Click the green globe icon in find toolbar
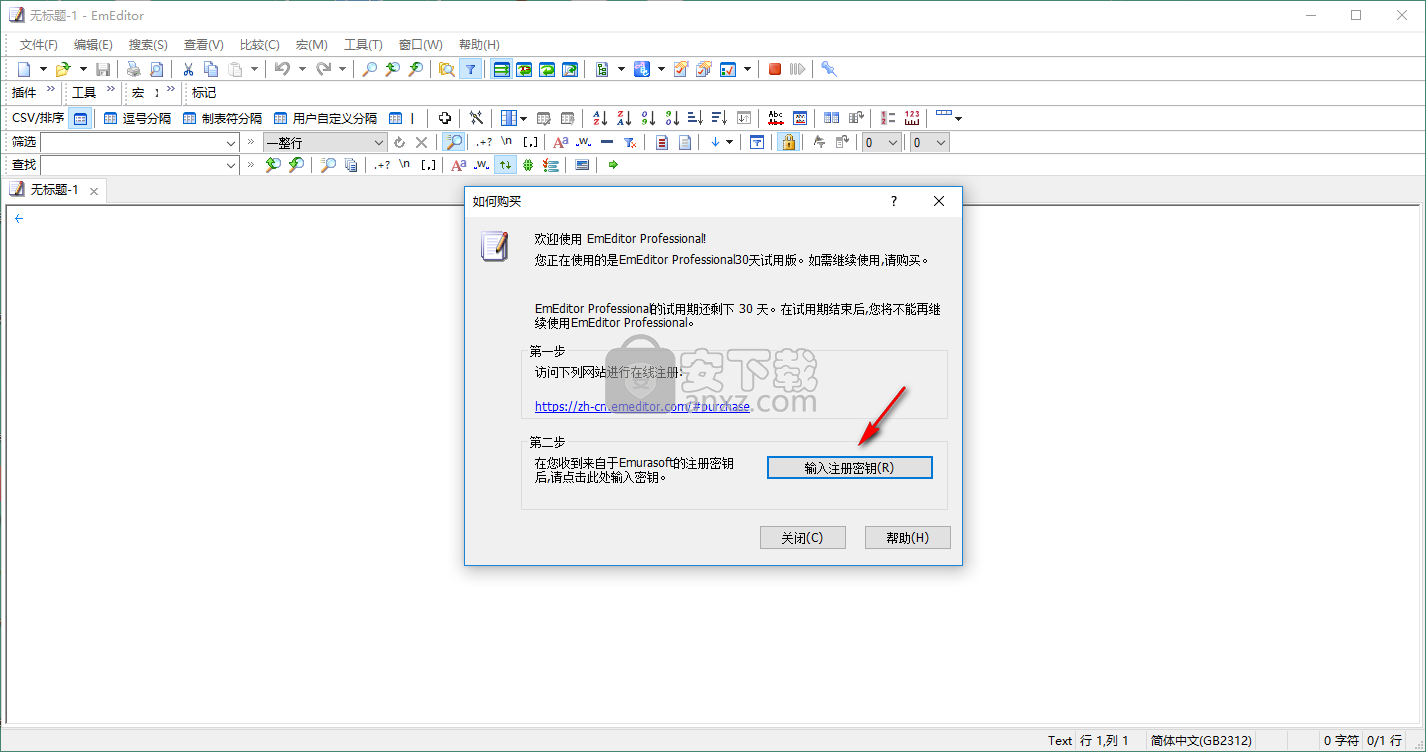1426x752 pixels. [527, 165]
